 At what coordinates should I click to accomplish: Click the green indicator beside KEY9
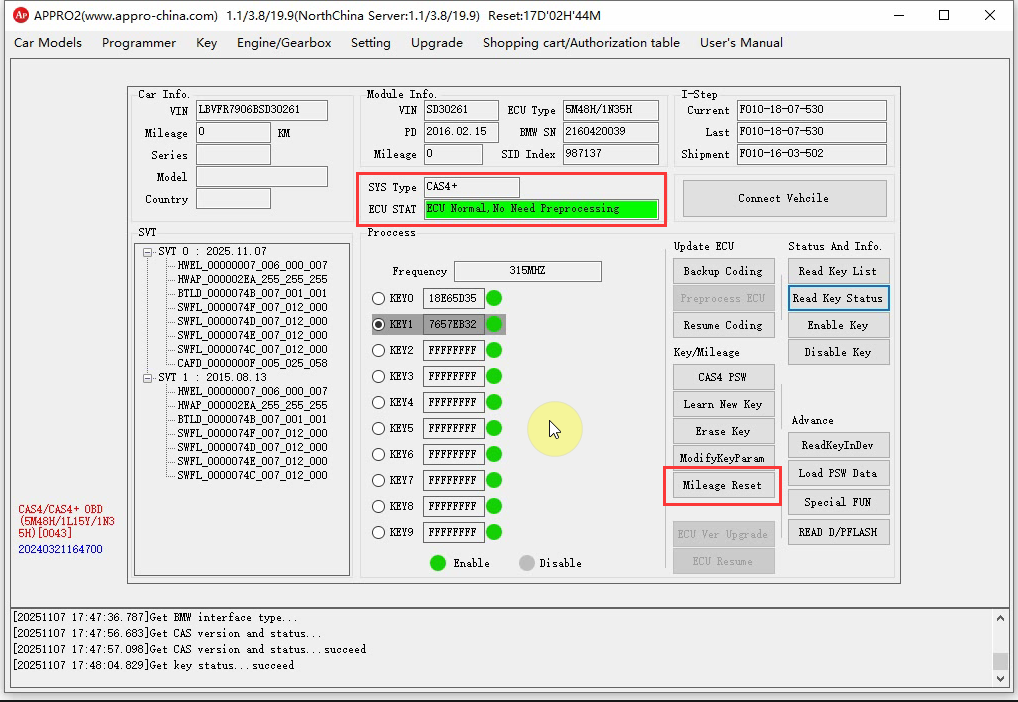click(x=494, y=532)
